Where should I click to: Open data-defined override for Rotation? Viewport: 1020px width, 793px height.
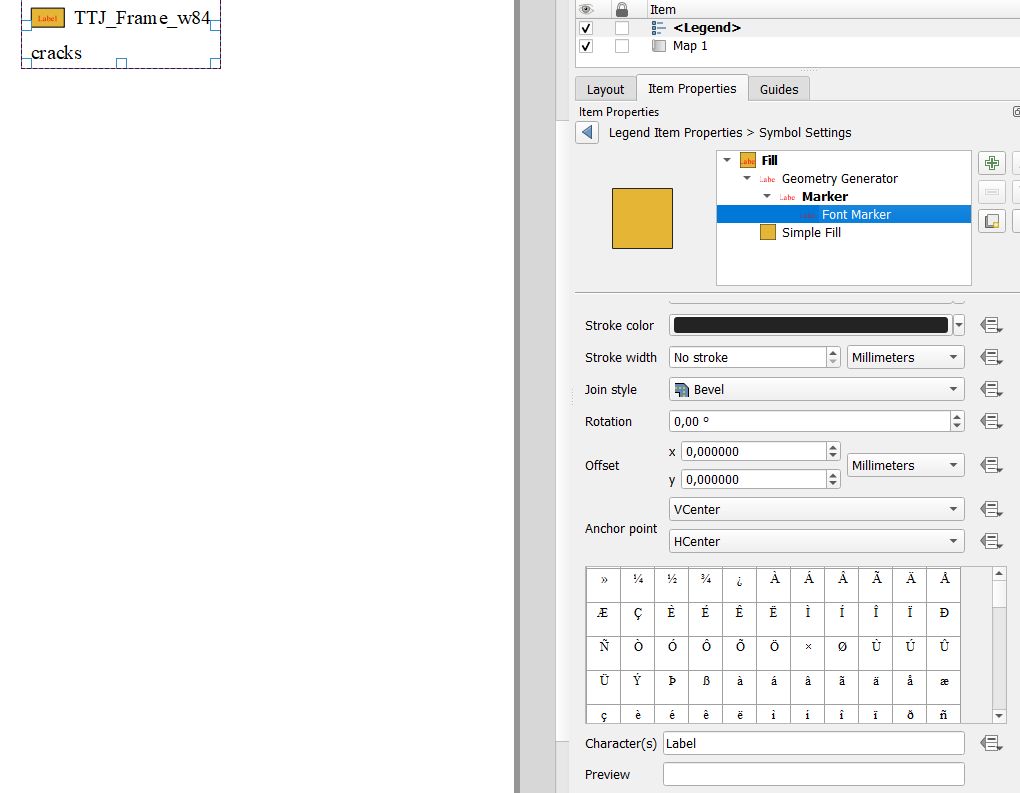tap(991, 421)
